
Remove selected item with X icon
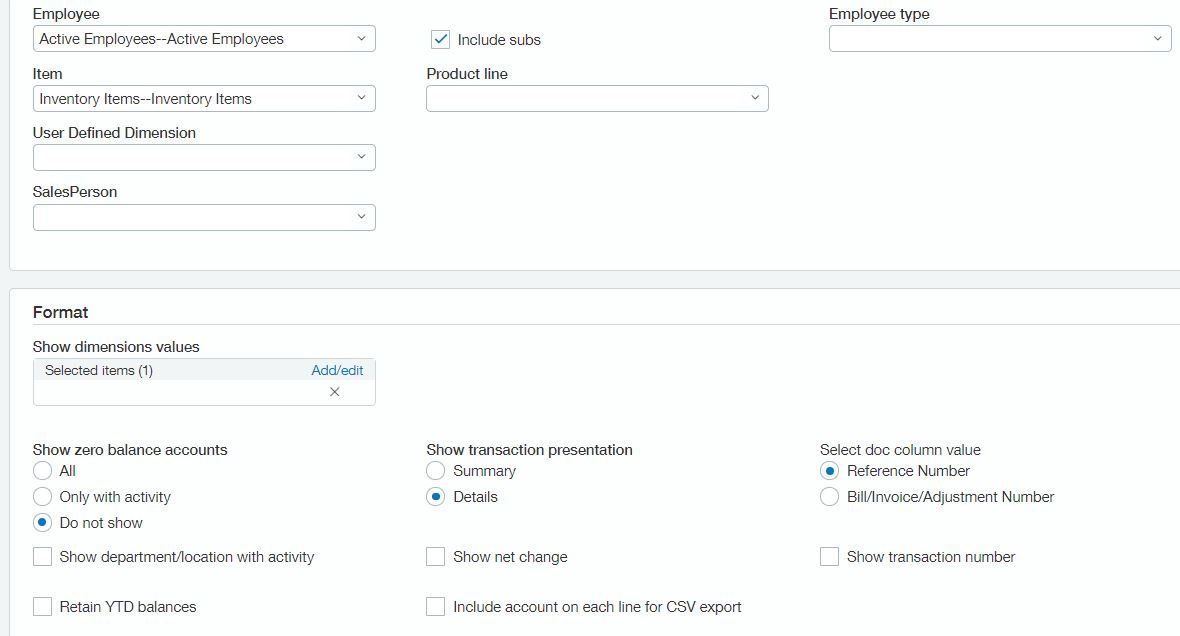coord(335,392)
